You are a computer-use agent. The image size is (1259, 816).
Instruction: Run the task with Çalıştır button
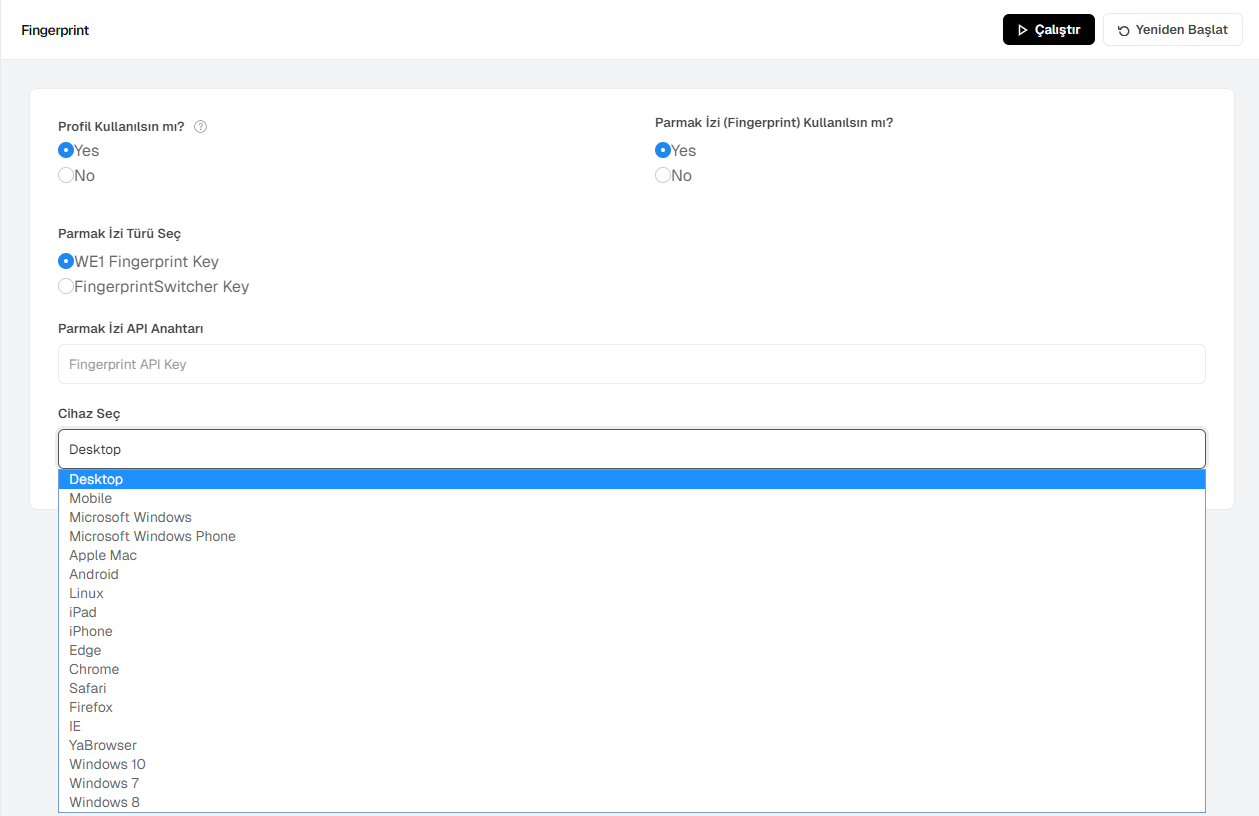(1049, 30)
